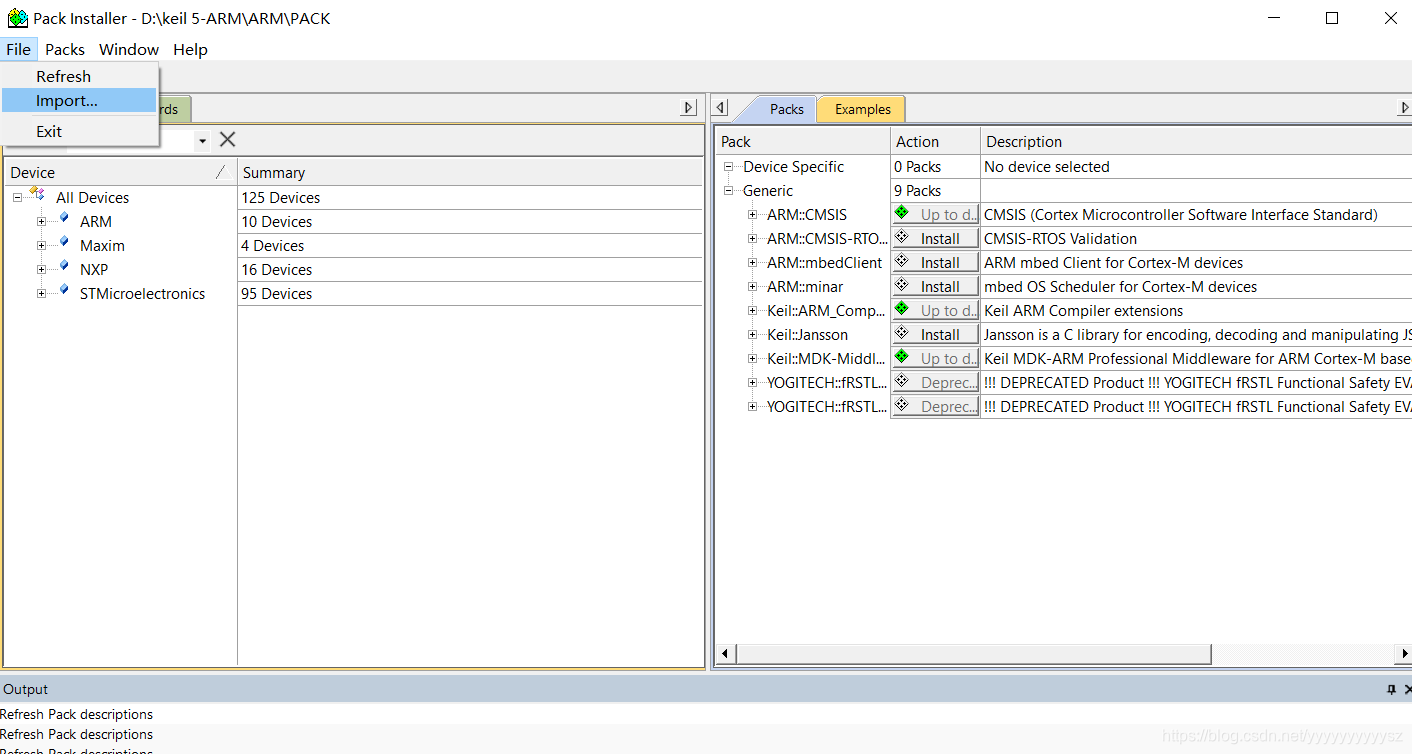Click Install for ARM::mbedClient
Screen dimensions: 1412x754
(935, 262)
